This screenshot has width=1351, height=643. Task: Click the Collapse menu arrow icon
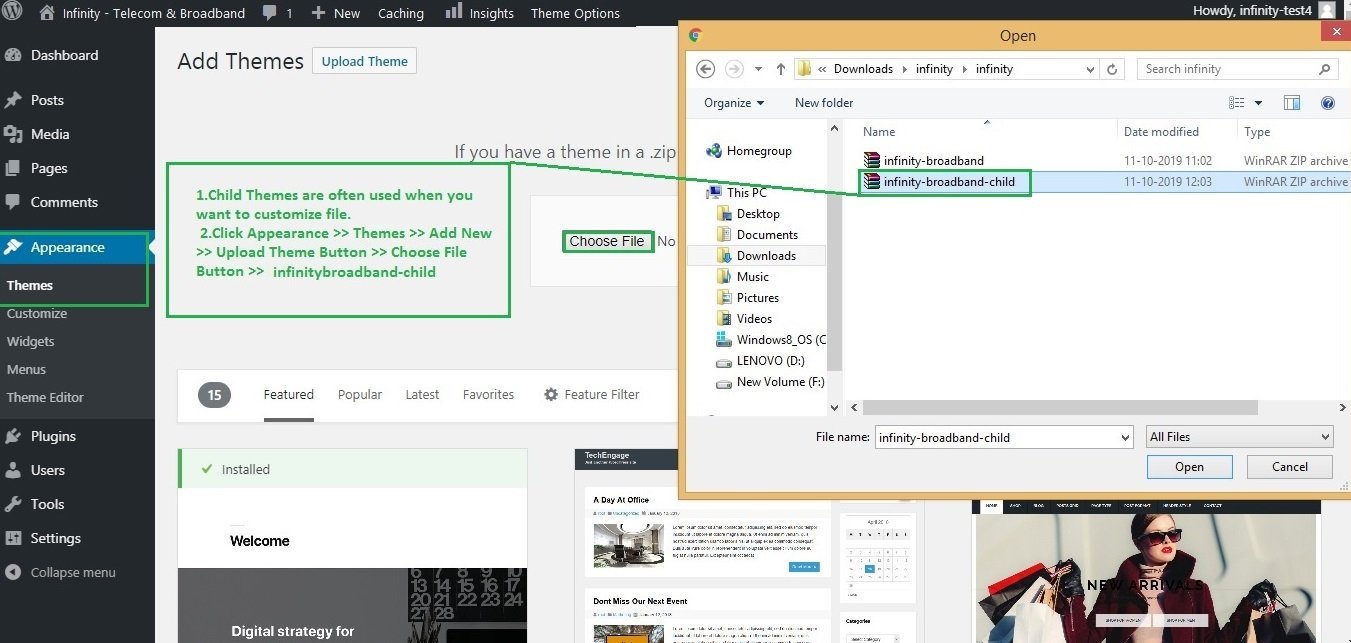(13, 573)
